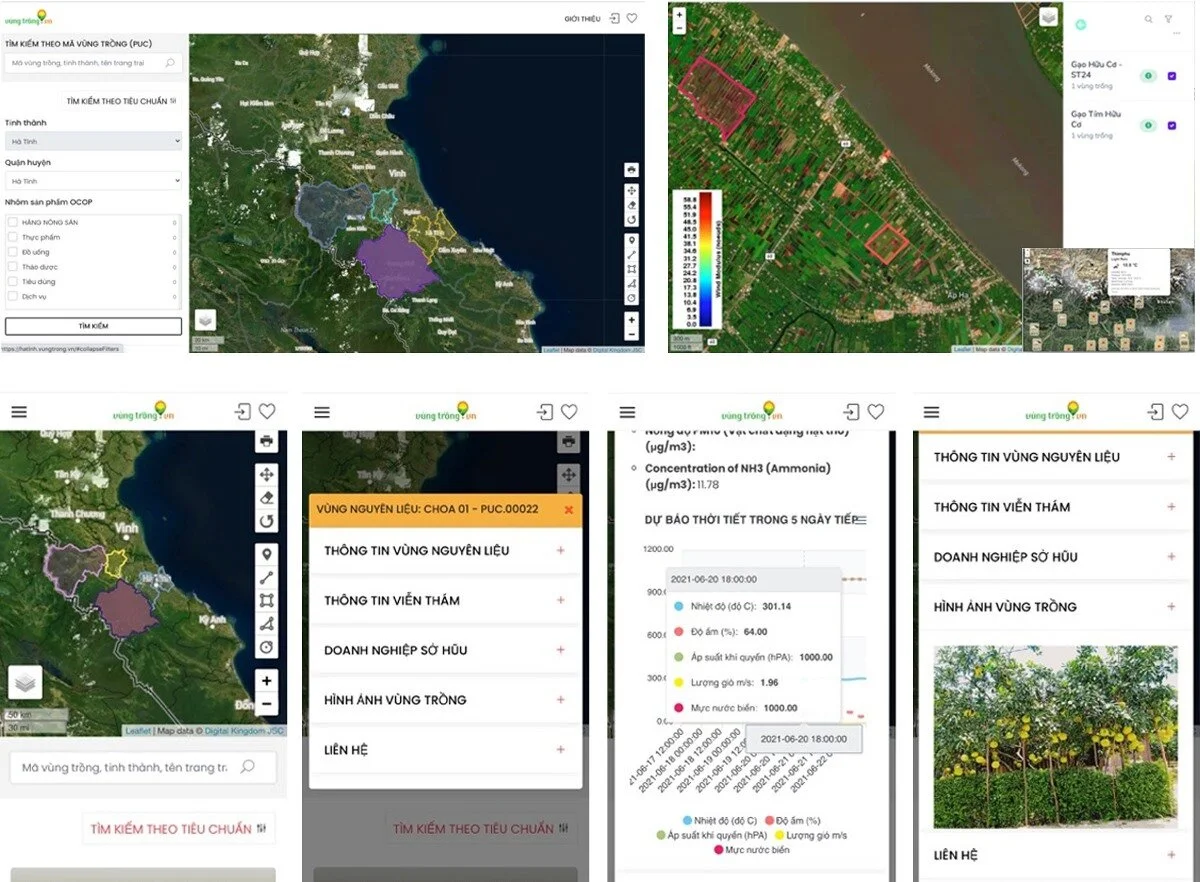Select eraser tool on desktop Hà Tĩnh map
1200x882 pixels.
[632, 205]
